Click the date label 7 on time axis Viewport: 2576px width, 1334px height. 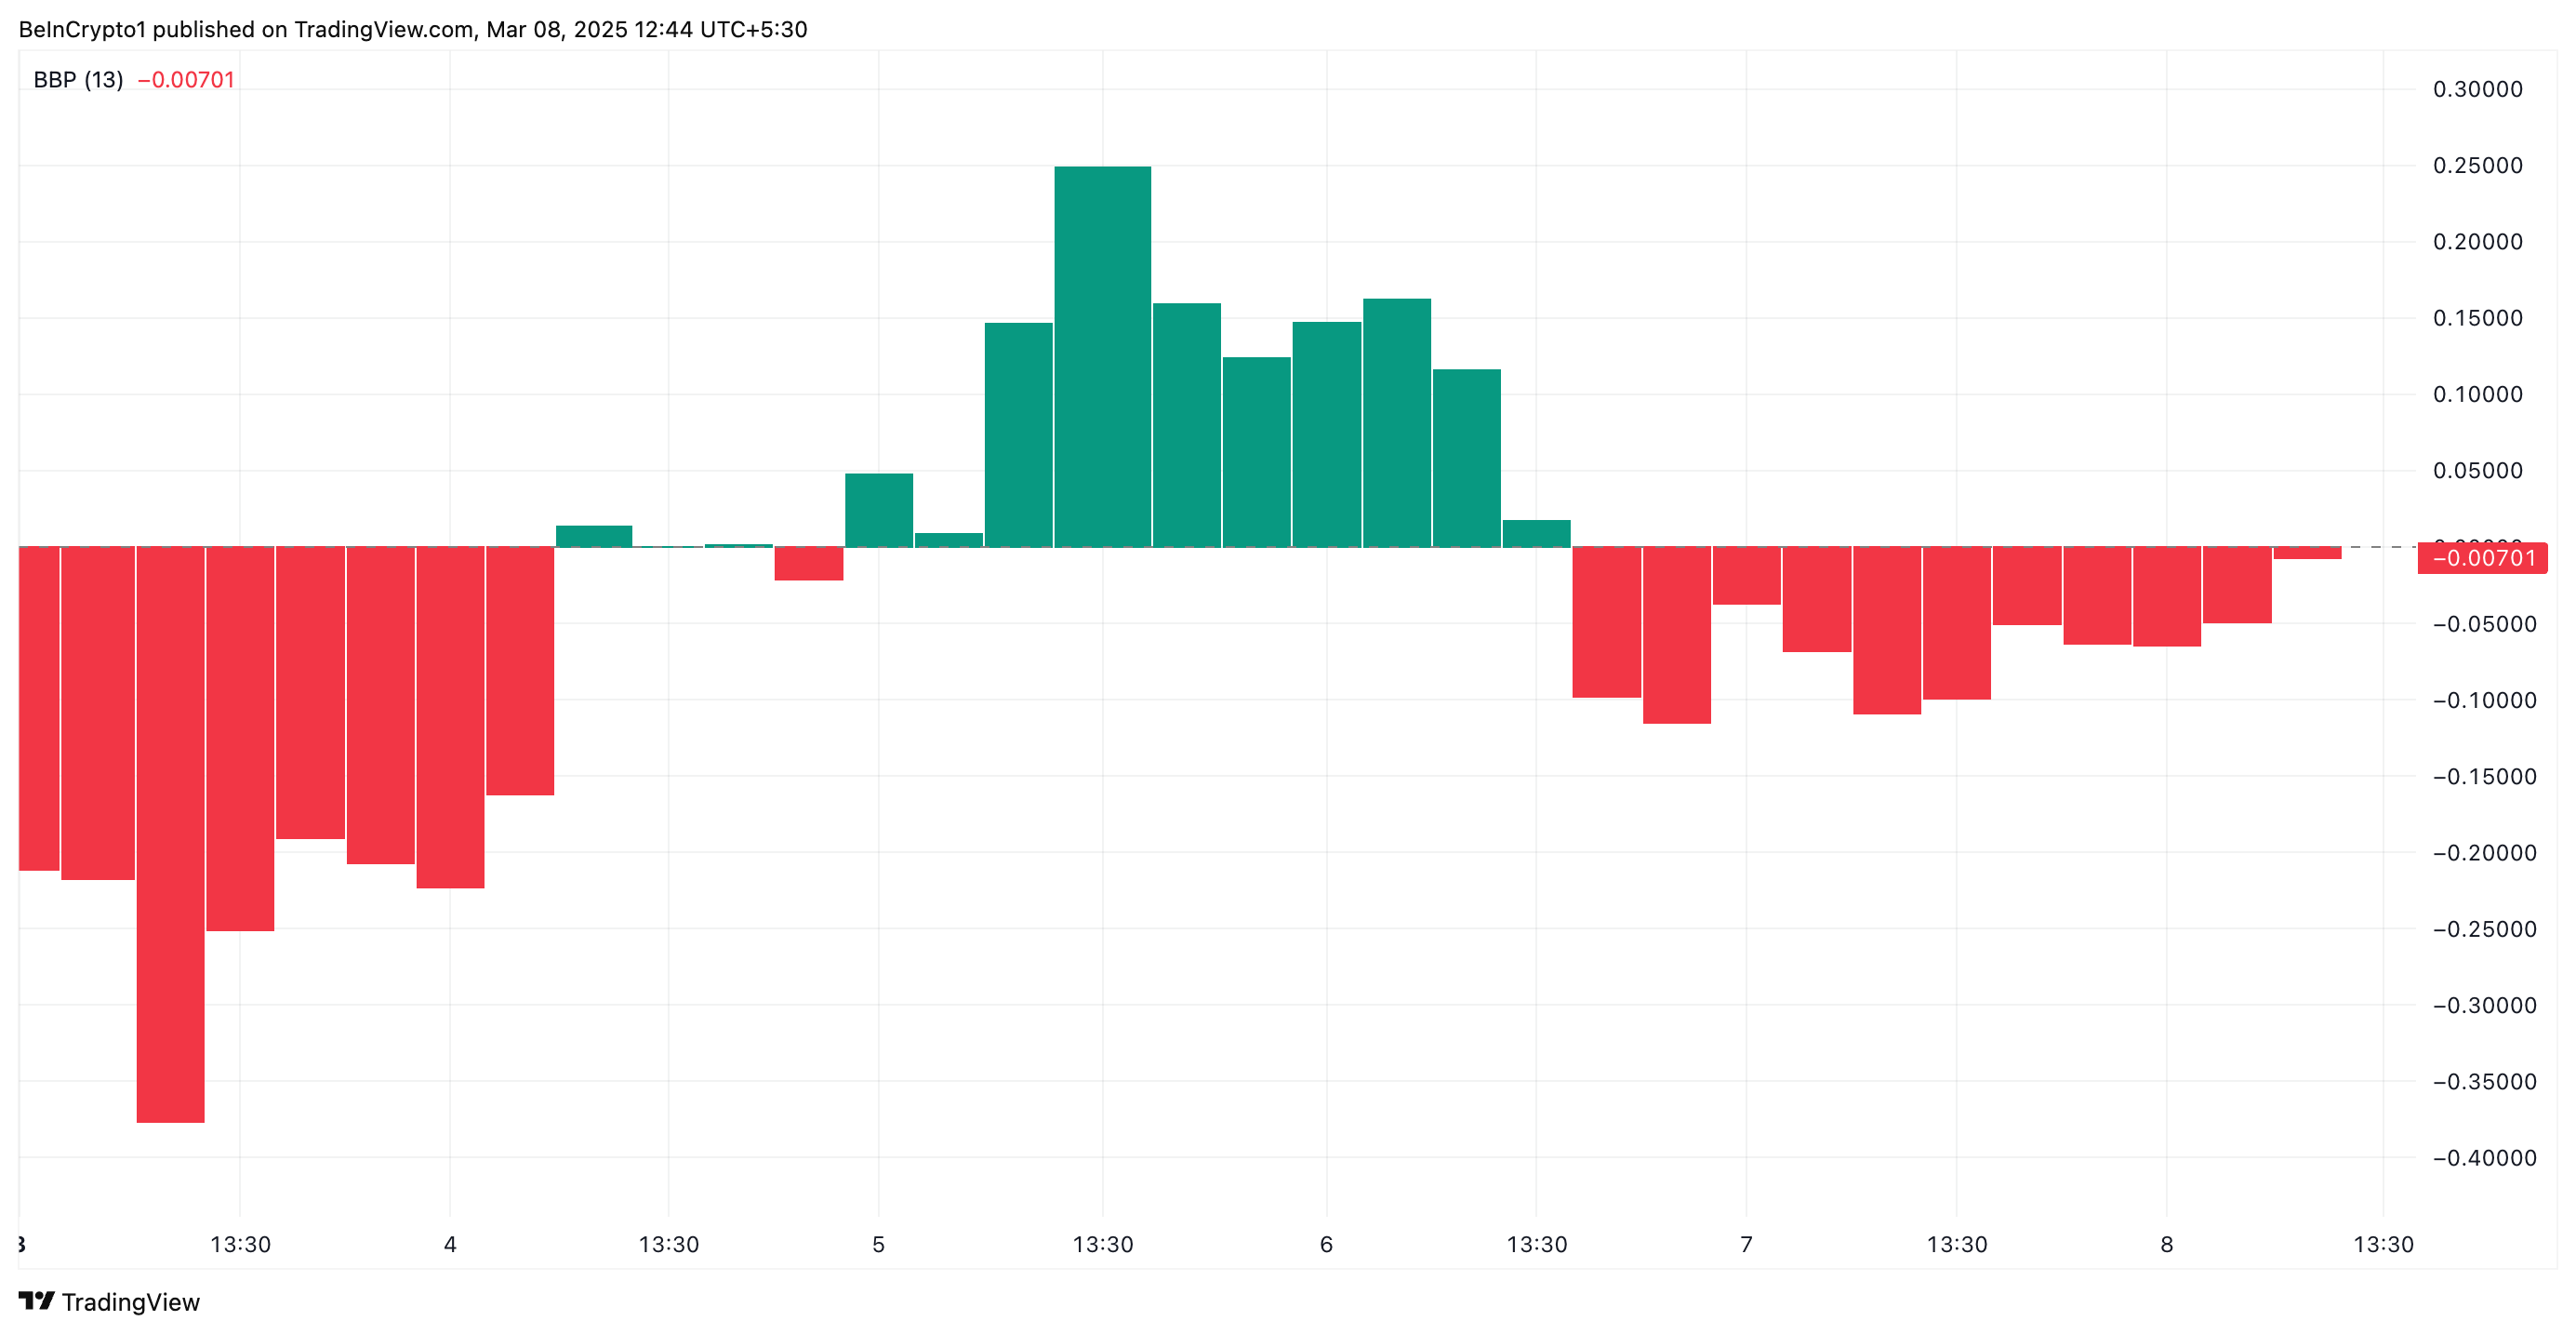[1746, 1244]
